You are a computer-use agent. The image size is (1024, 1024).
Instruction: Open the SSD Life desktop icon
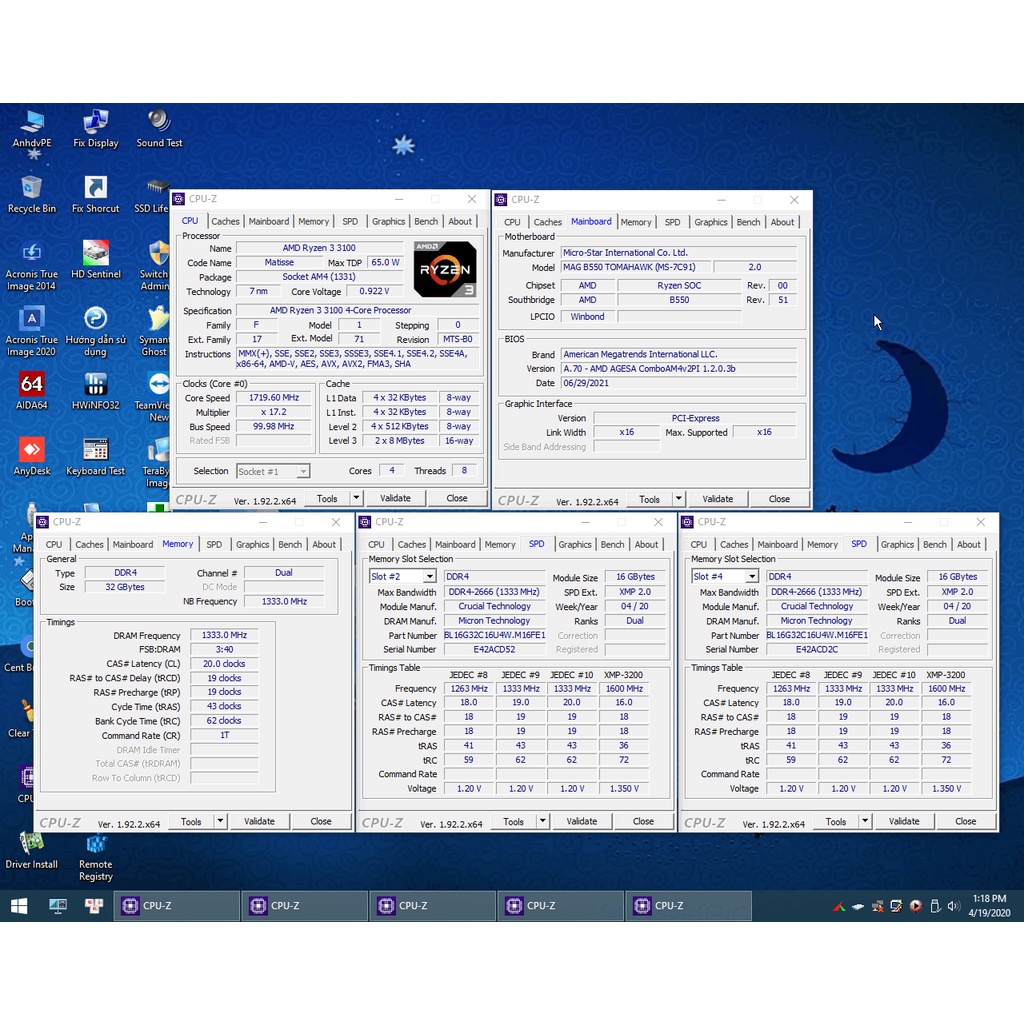coord(153,195)
